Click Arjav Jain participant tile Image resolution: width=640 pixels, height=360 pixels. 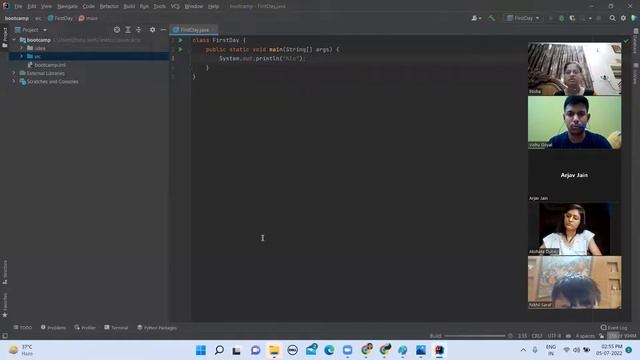pos(574,175)
